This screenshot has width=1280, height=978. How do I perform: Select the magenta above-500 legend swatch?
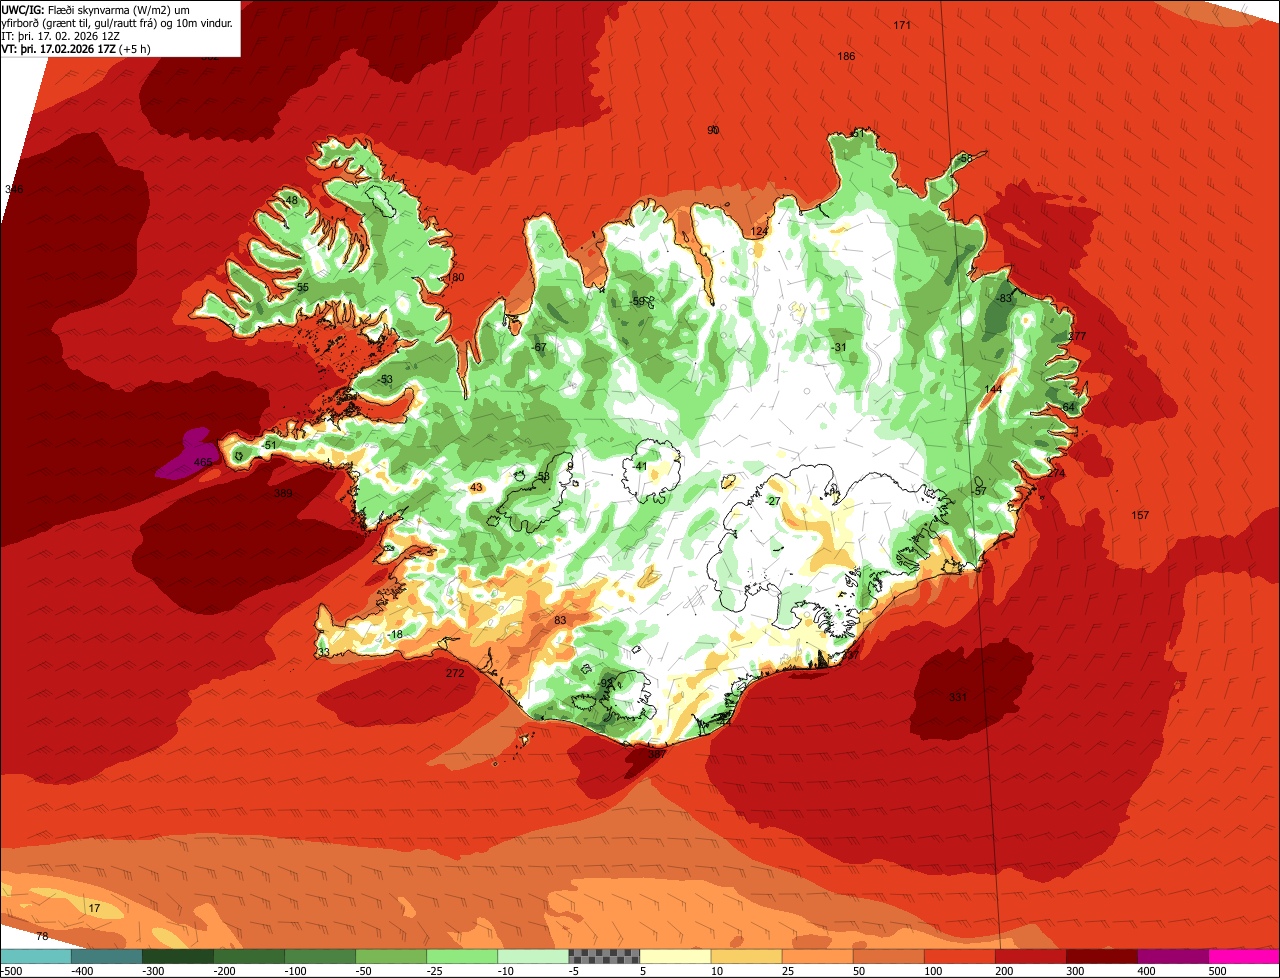1243,956
